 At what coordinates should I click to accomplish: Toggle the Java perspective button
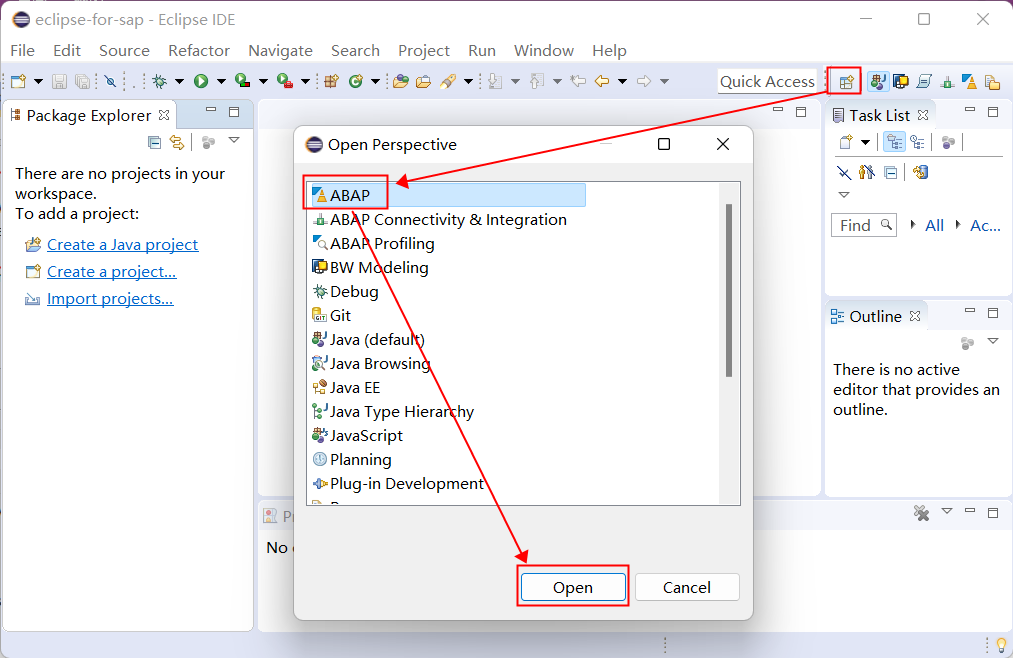(878, 82)
